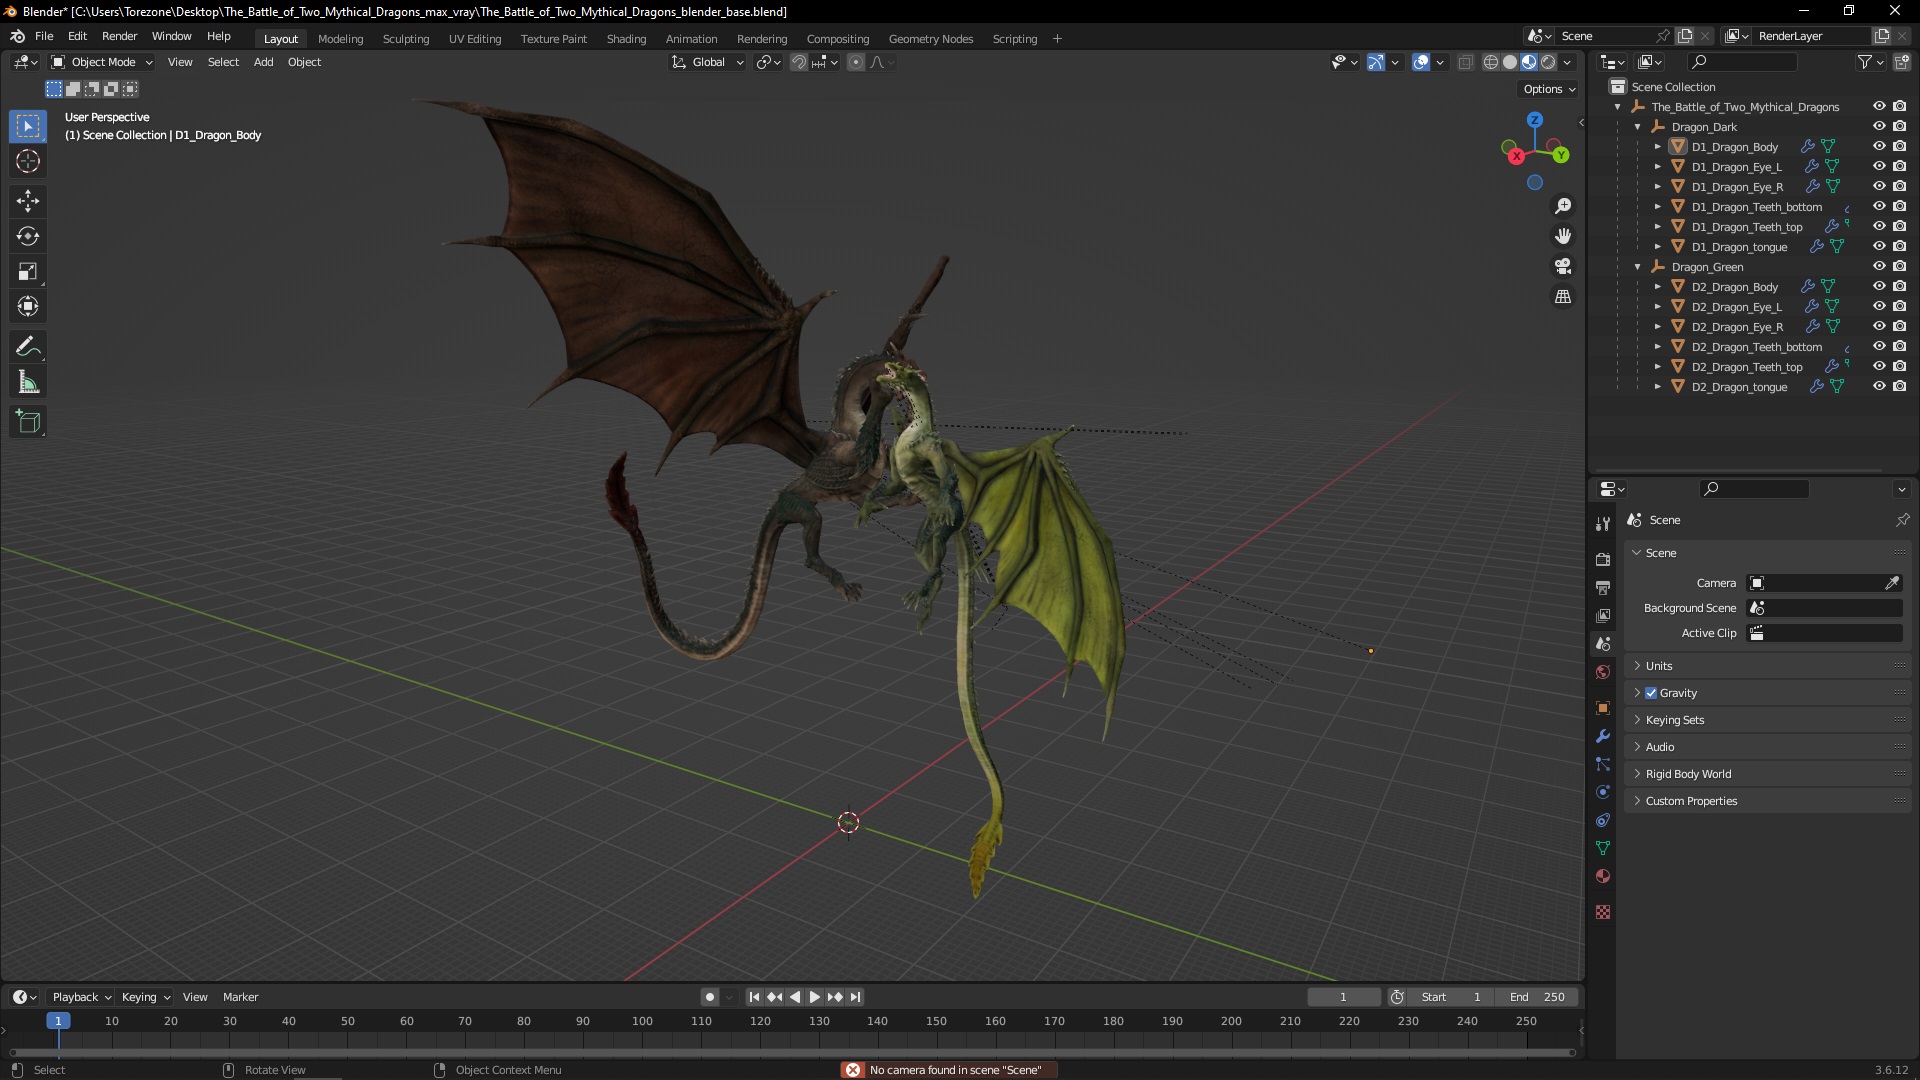Switch to rendered viewport shading
Image resolution: width=1920 pixels, height=1080 pixels.
point(1548,62)
